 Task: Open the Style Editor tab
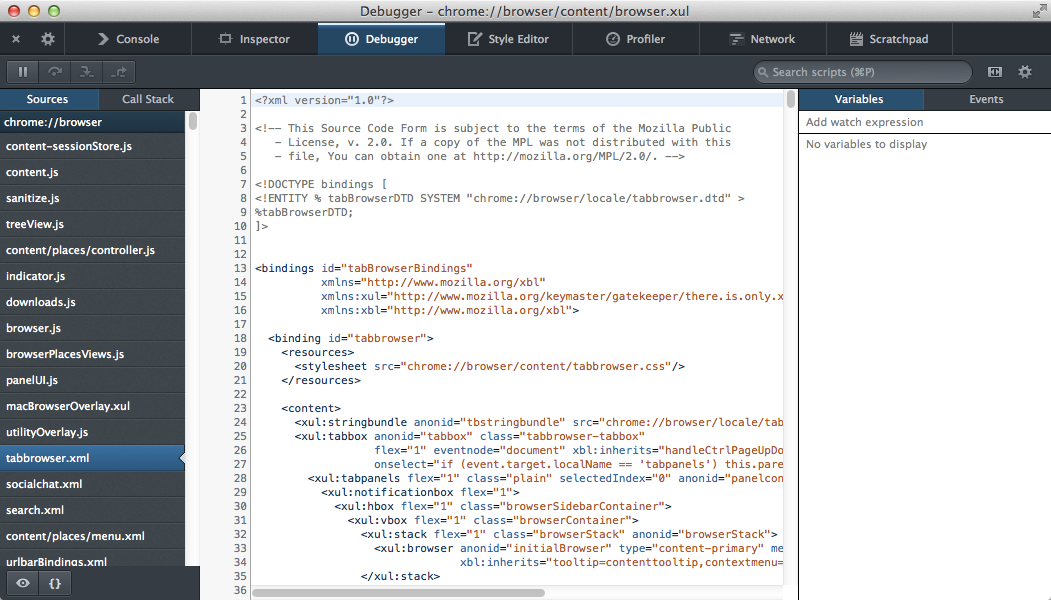click(x=508, y=39)
